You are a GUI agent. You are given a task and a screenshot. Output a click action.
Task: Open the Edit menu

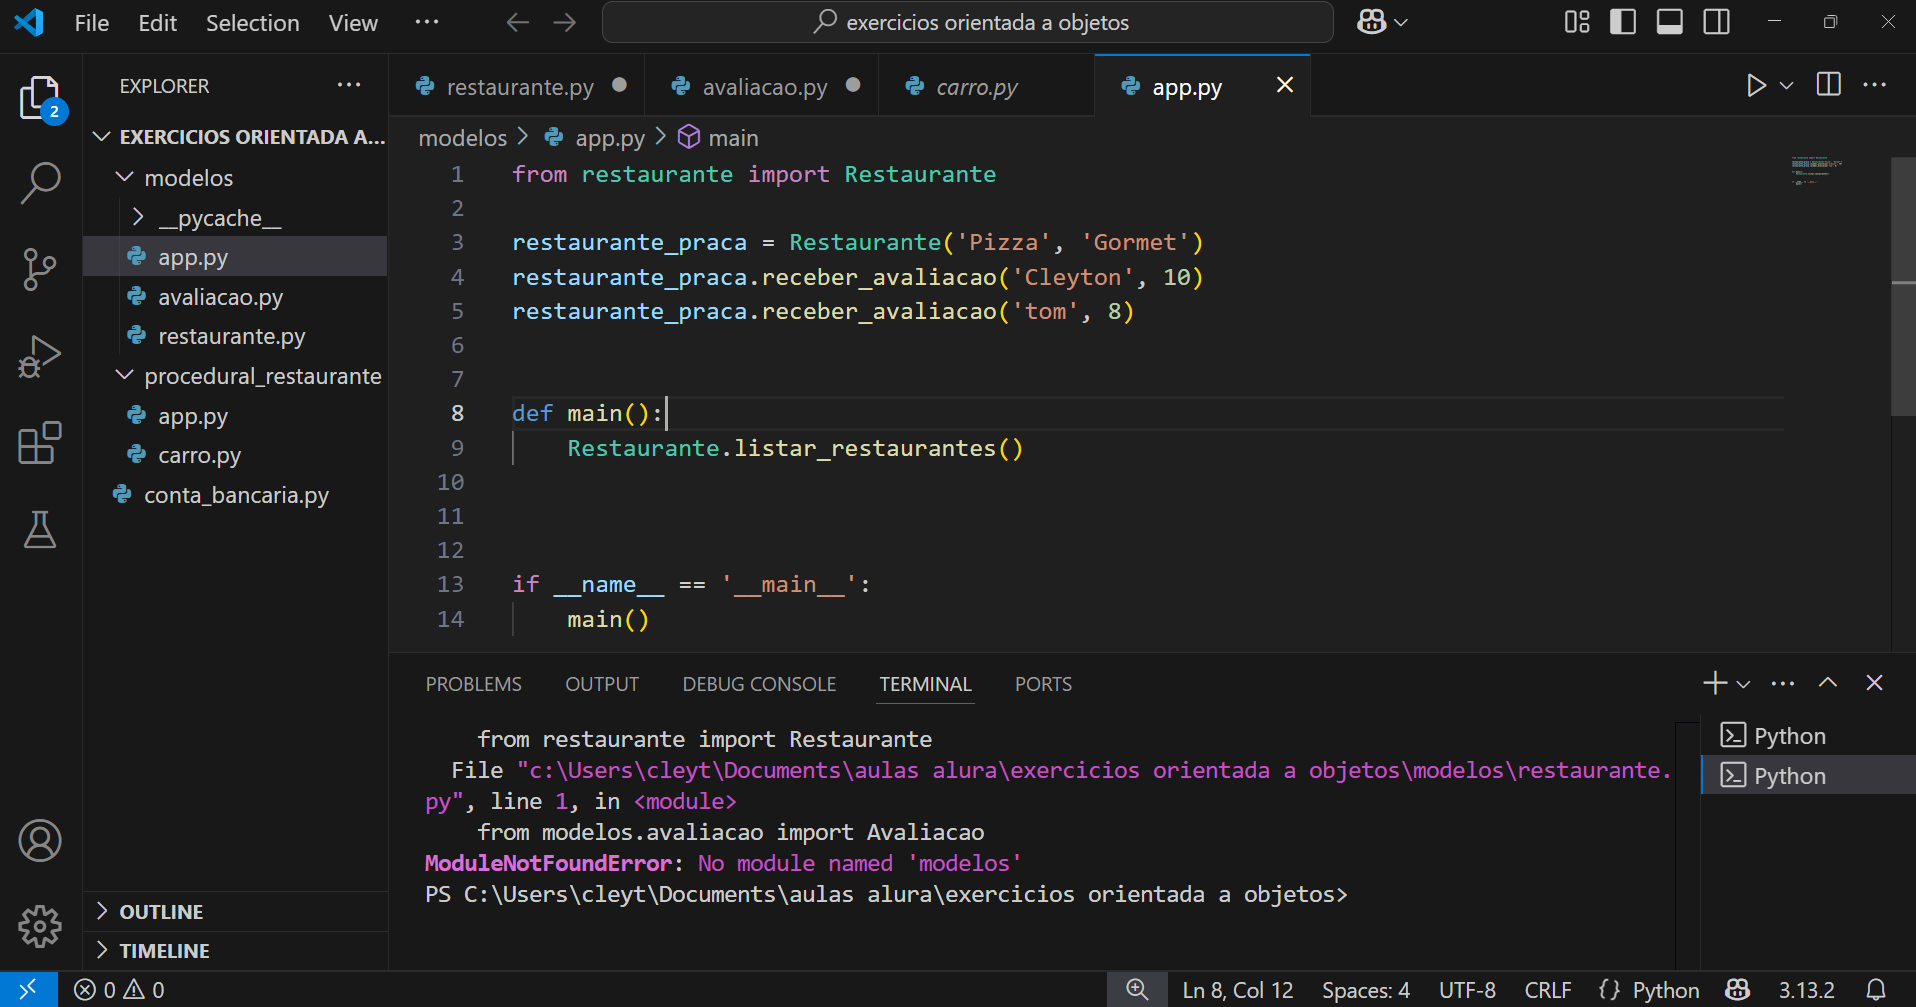pos(158,23)
